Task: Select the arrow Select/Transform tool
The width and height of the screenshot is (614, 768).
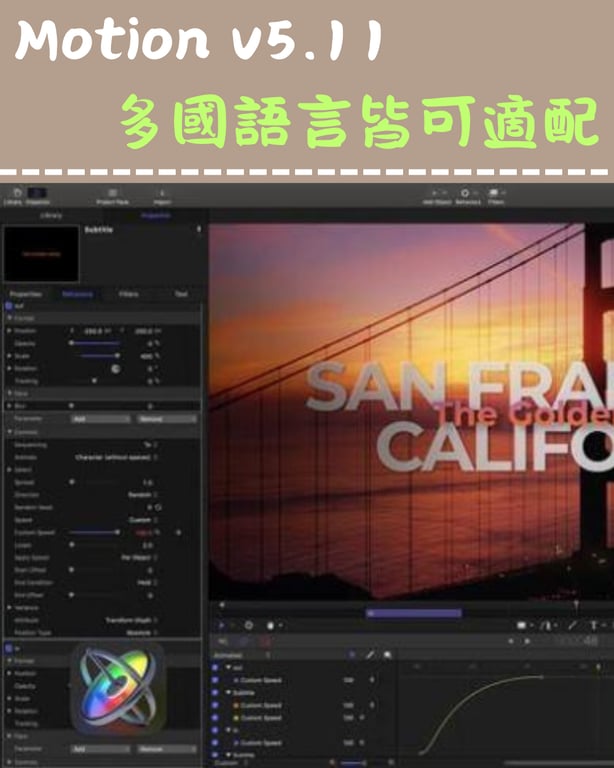Action: tap(221, 625)
